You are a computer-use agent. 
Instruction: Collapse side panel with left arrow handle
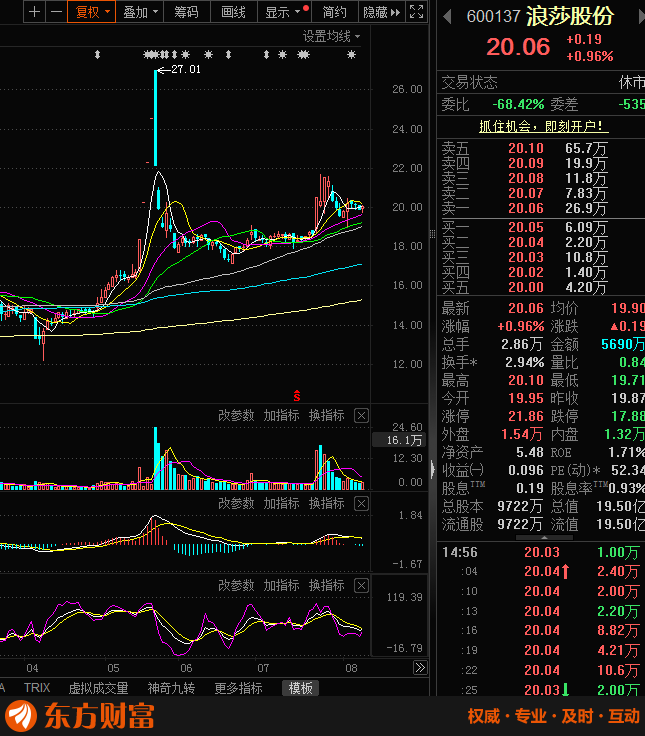point(432,469)
